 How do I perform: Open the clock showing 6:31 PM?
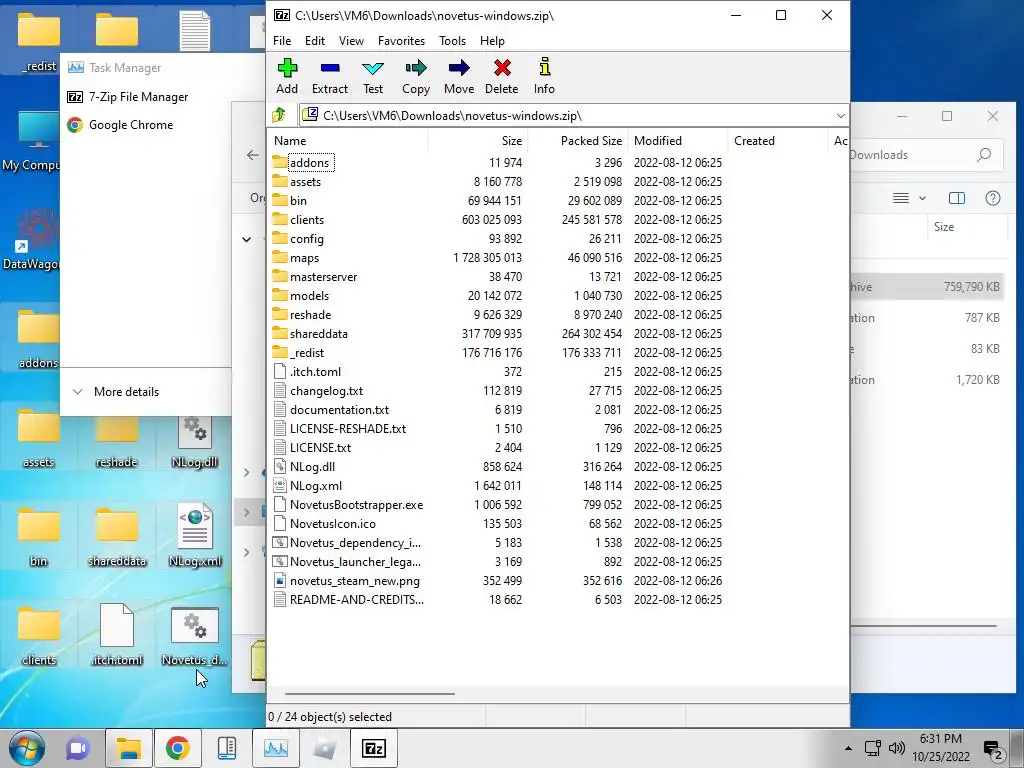tap(940, 748)
